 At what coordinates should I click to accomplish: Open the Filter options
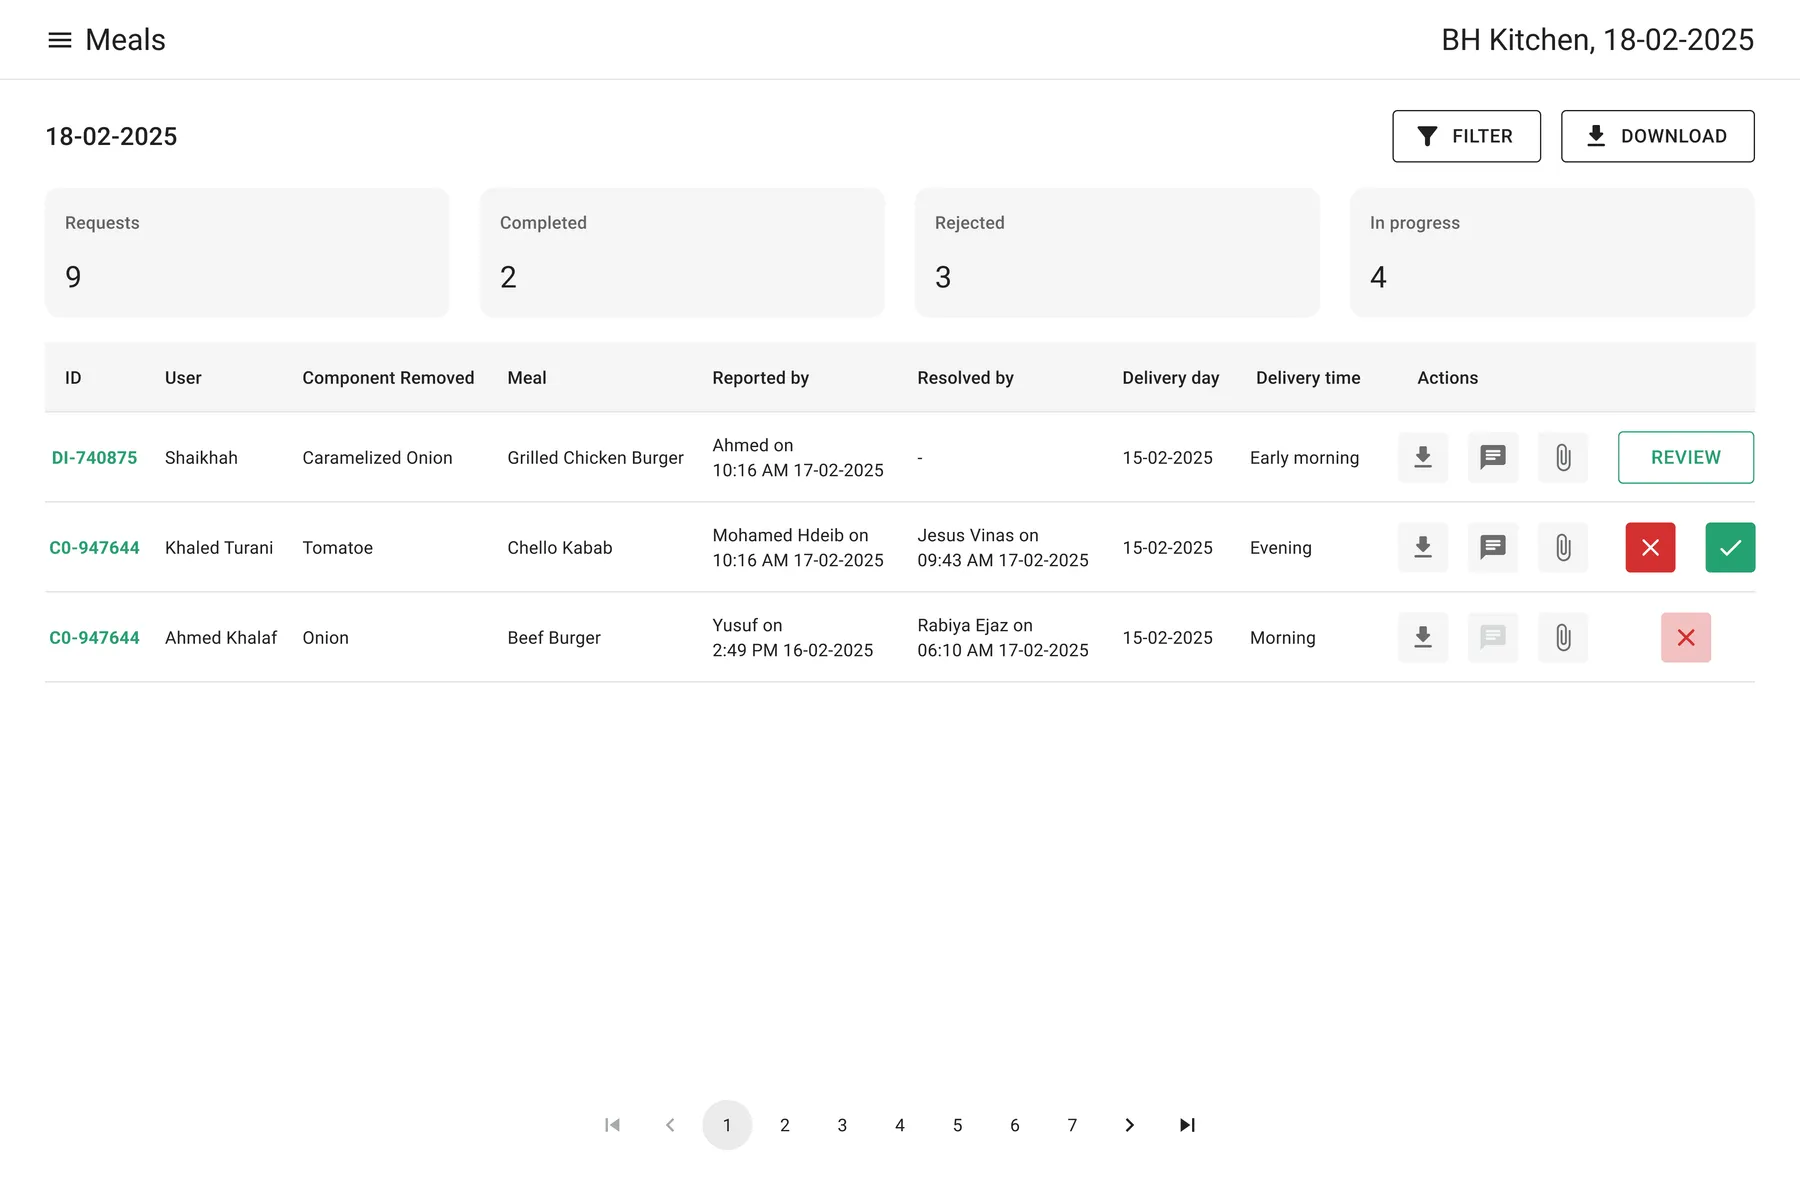[x=1466, y=136]
